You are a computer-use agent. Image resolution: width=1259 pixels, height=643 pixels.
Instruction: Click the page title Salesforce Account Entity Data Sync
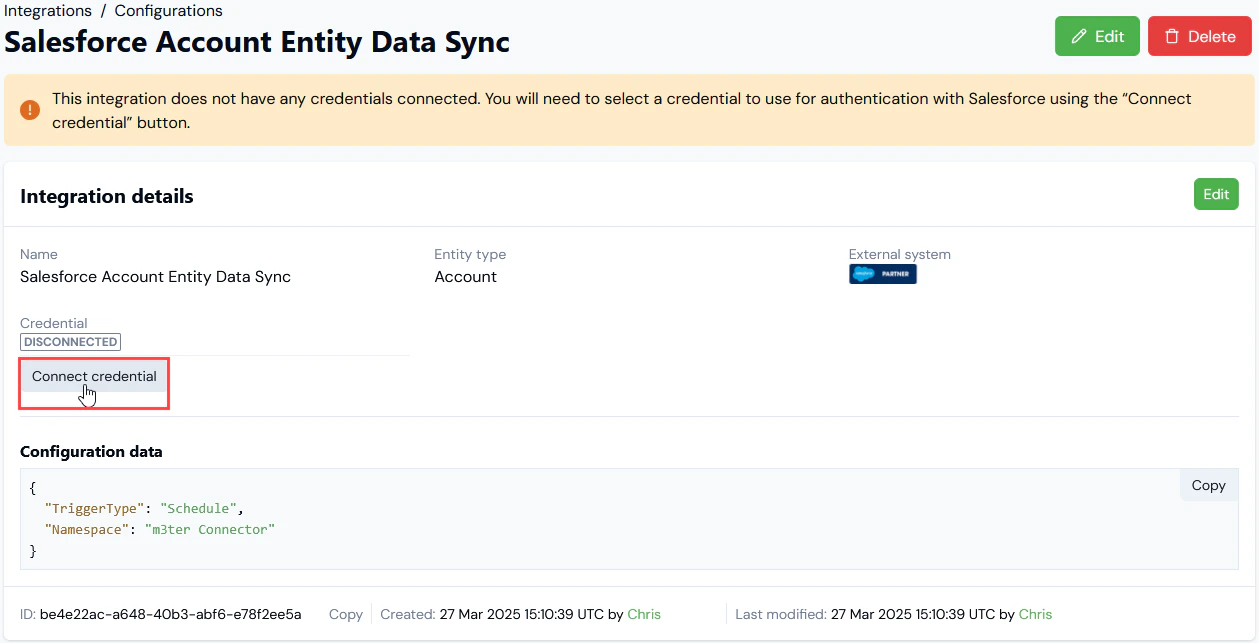click(x=257, y=43)
